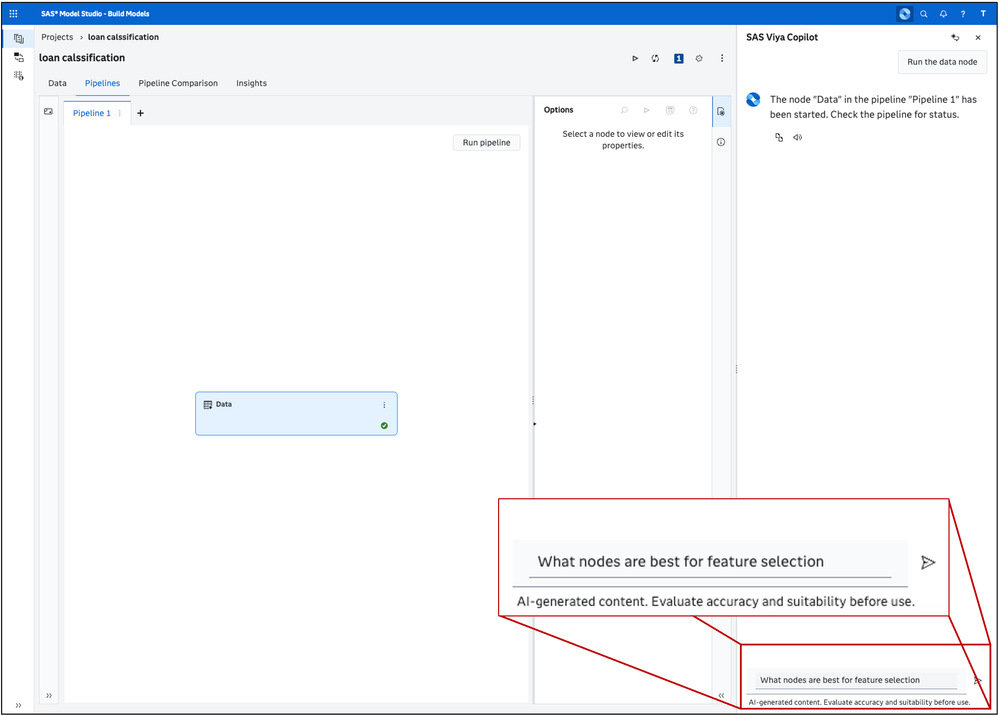Open the Pipeline 1 tab options menu
The height and width of the screenshot is (715, 999).
point(120,113)
